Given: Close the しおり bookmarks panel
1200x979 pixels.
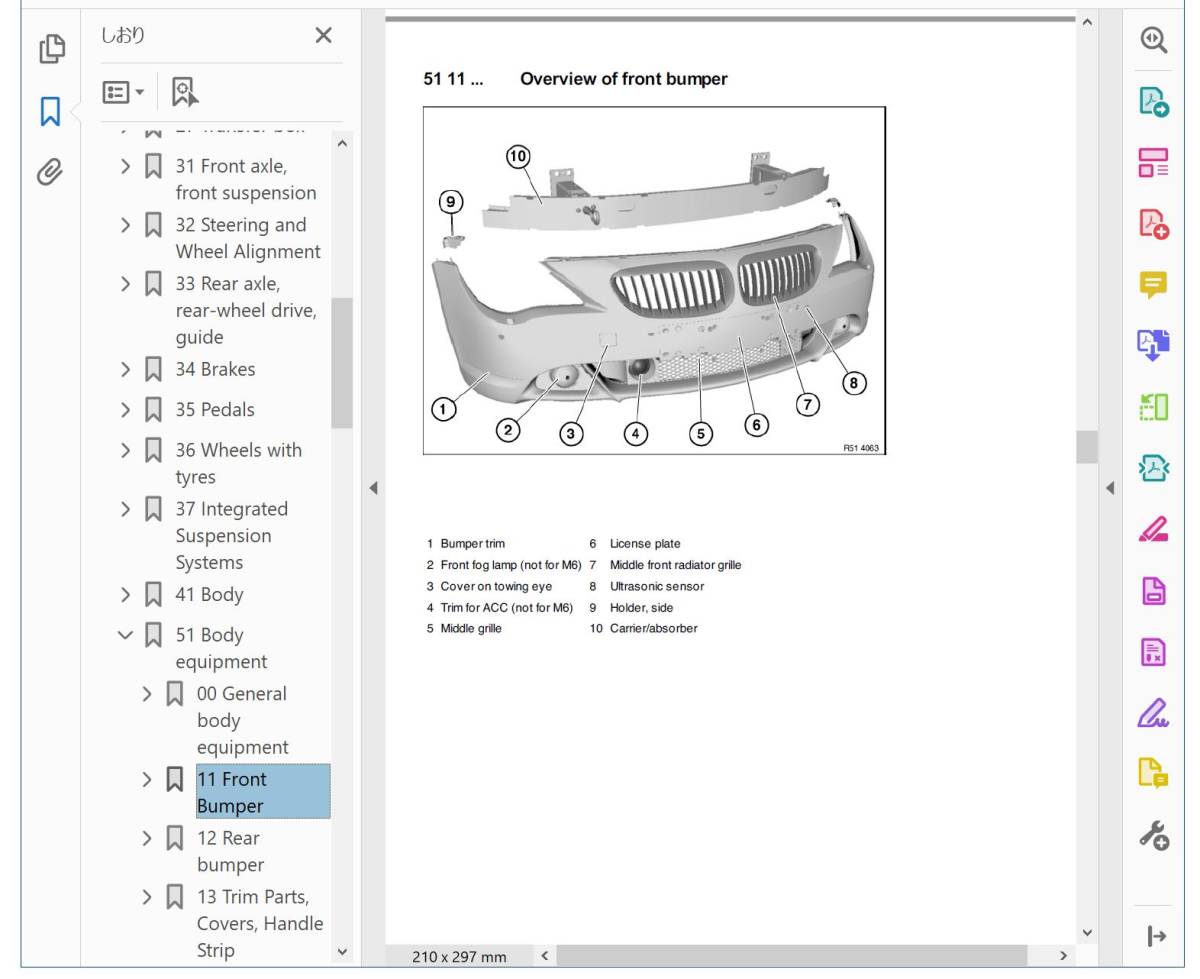Looking at the screenshot, I should (x=323, y=36).
